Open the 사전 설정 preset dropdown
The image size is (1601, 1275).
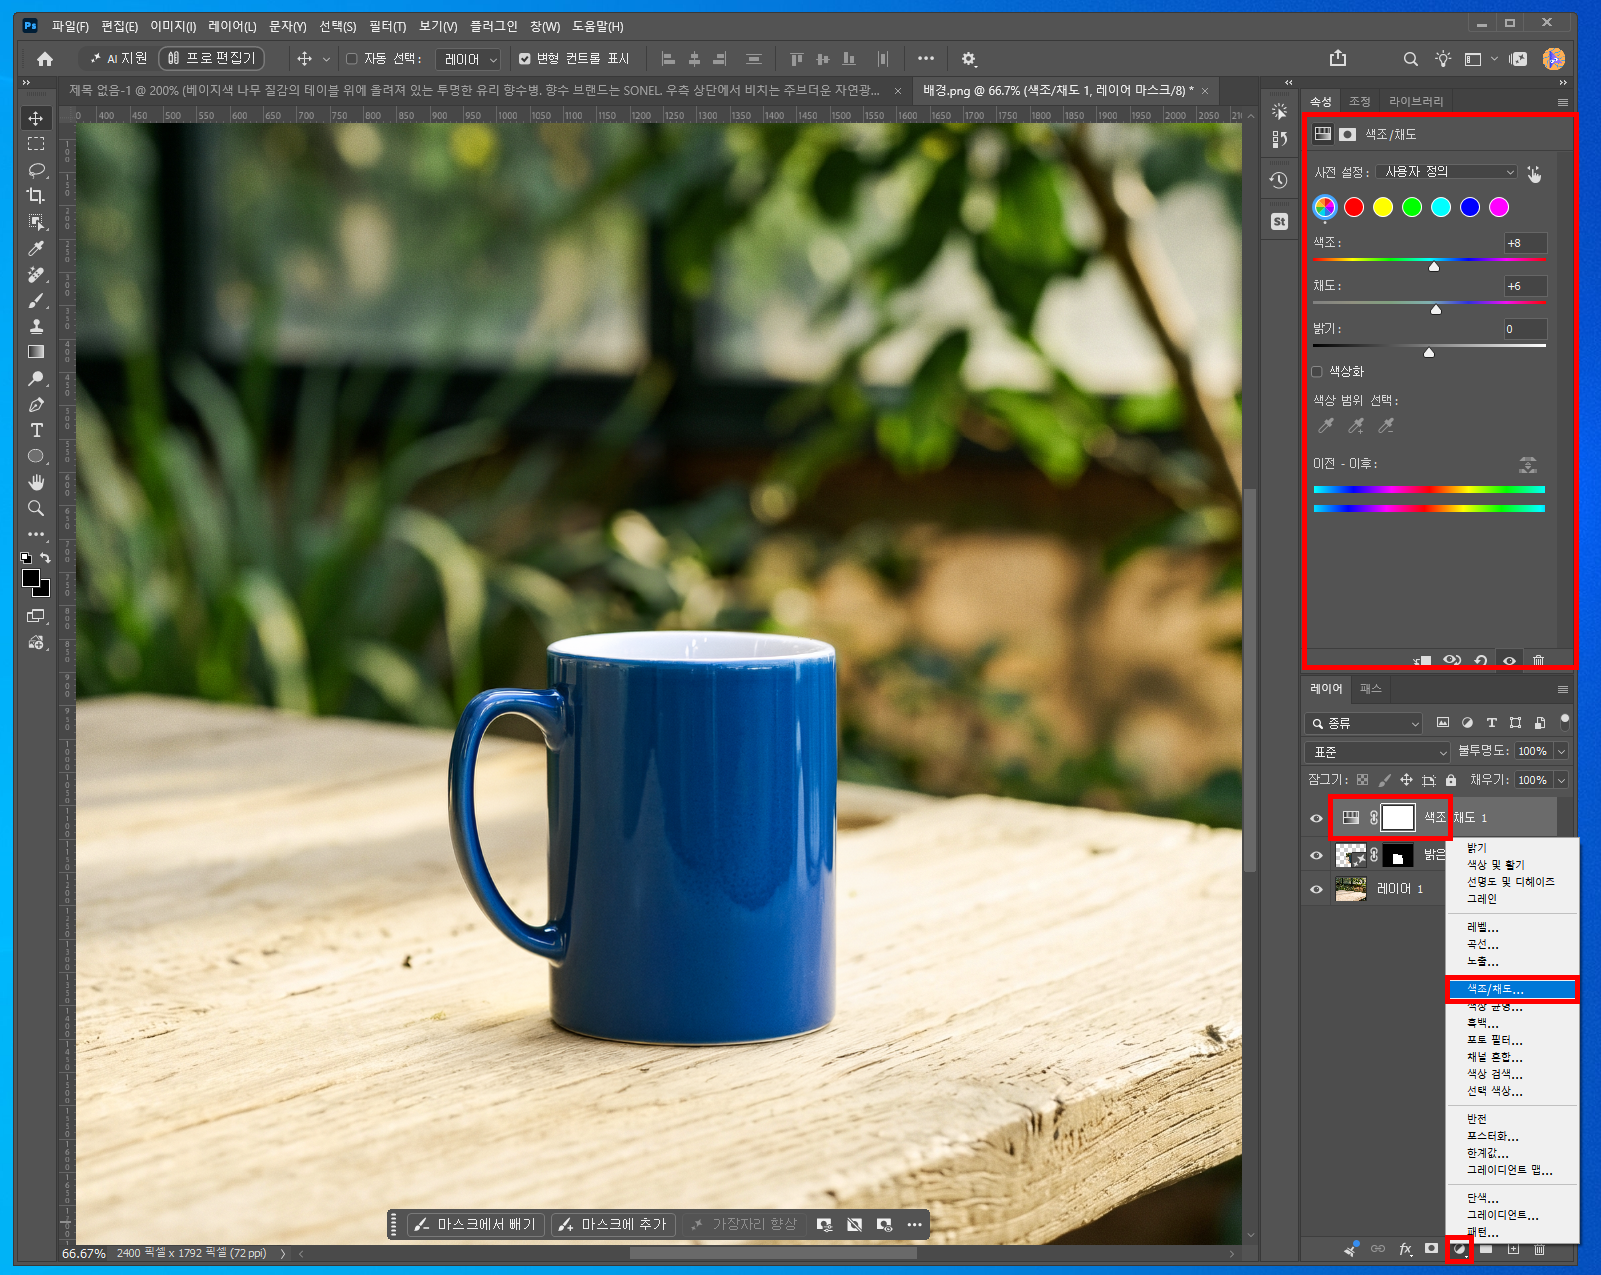[1446, 172]
